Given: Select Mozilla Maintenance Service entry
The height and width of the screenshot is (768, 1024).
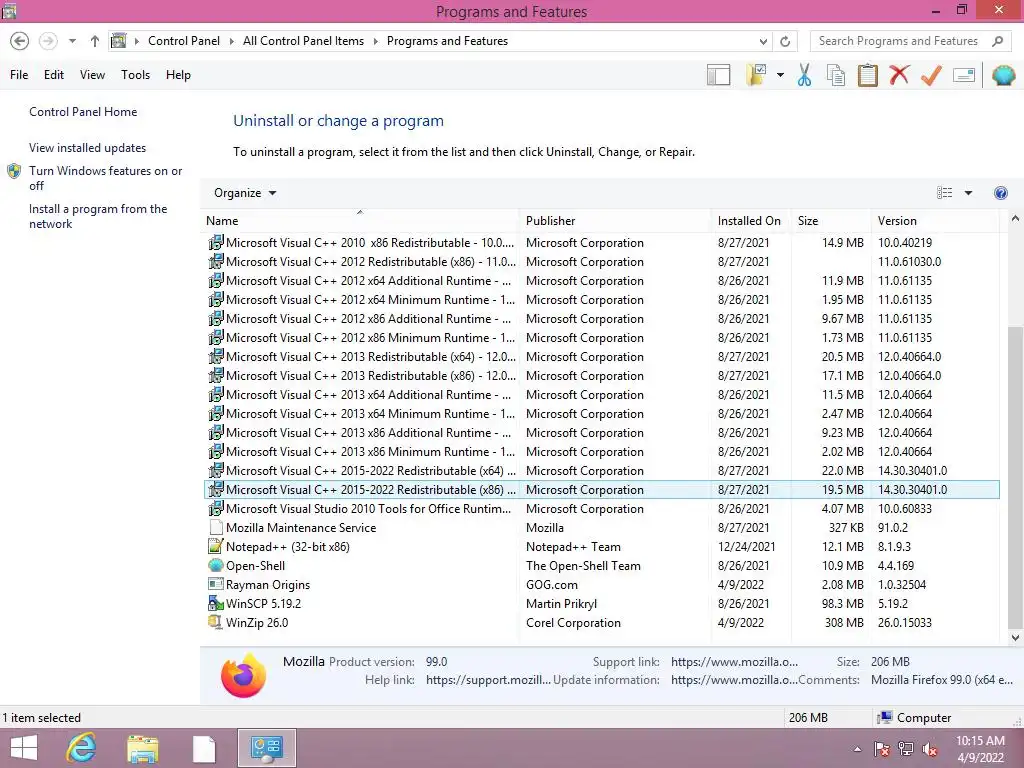Looking at the screenshot, I should pos(602,528).
